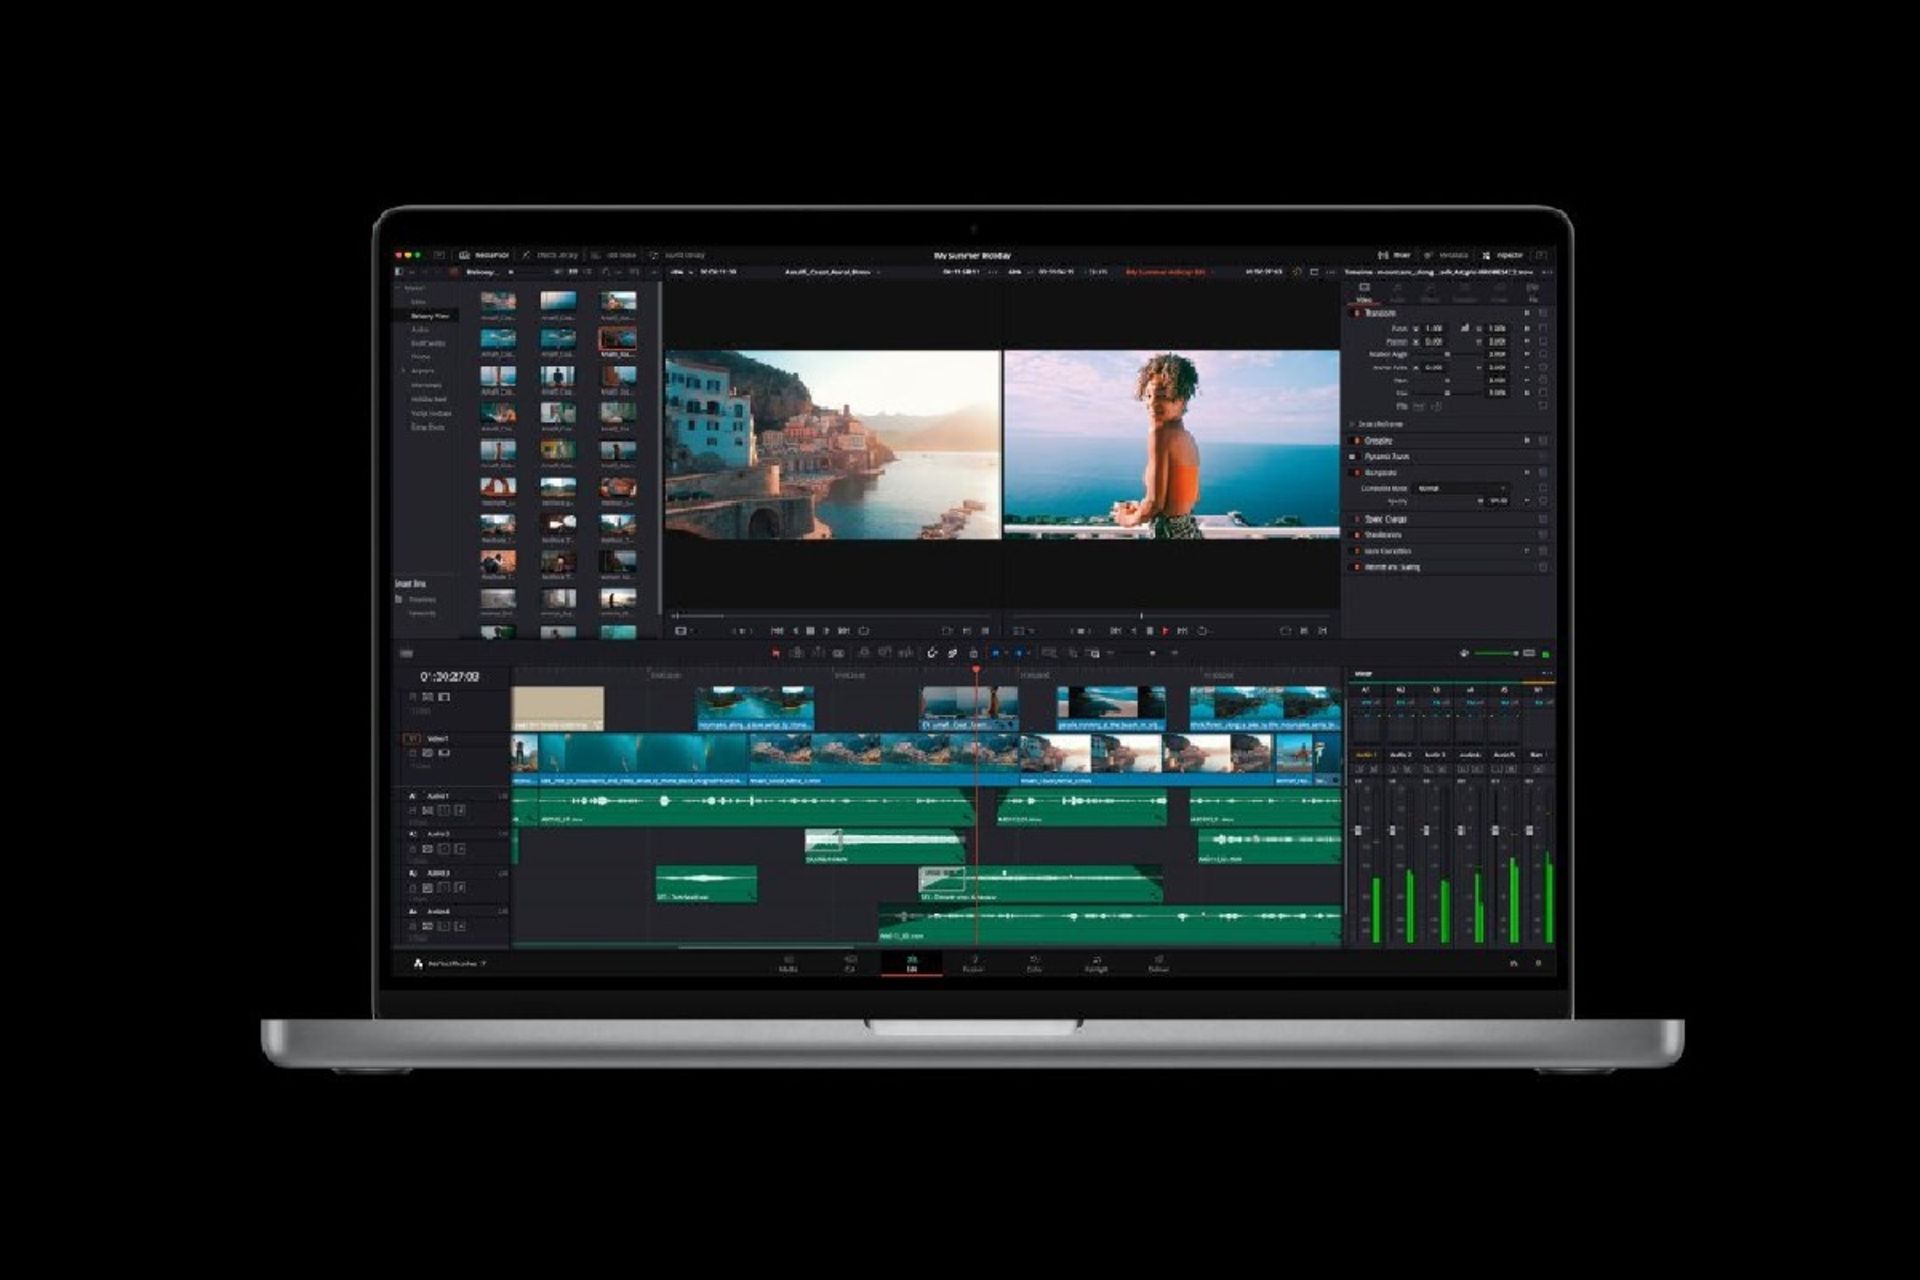The width and height of the screenshot is (1920, 1280).
Task: Toggle Linked Selection chain icon
Action: 952,653
